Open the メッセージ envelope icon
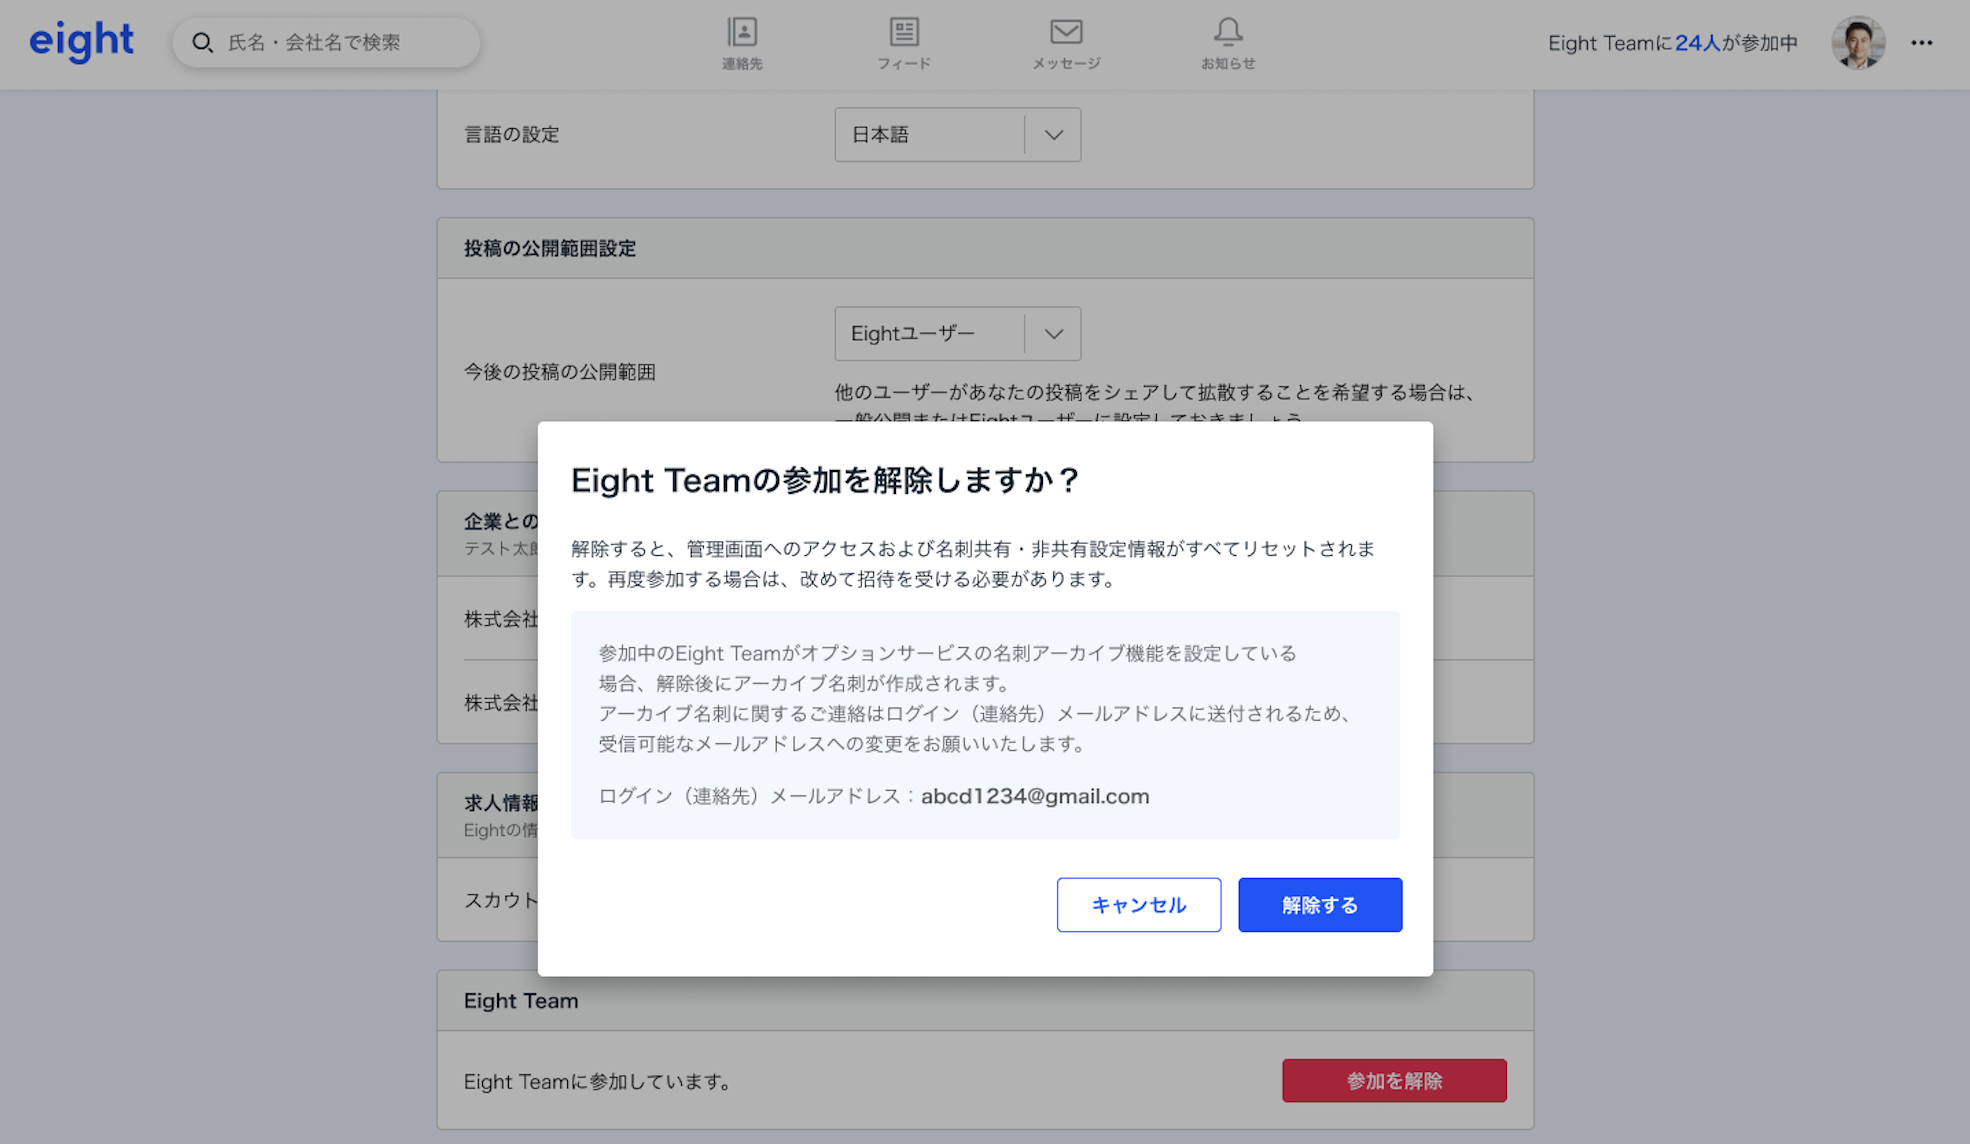The width and height of the screenshot is (1970, 1144). [x=1066, y=32]
